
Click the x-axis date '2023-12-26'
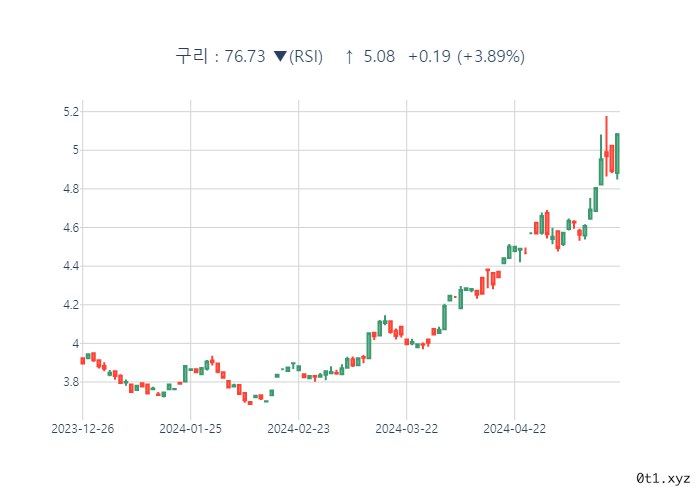pyautogui.click(x=83, y=429)
